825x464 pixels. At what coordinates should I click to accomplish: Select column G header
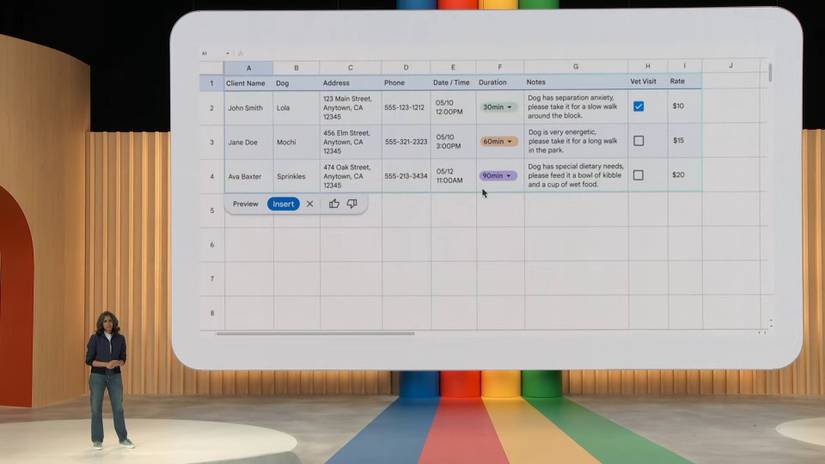click(576, 67)
